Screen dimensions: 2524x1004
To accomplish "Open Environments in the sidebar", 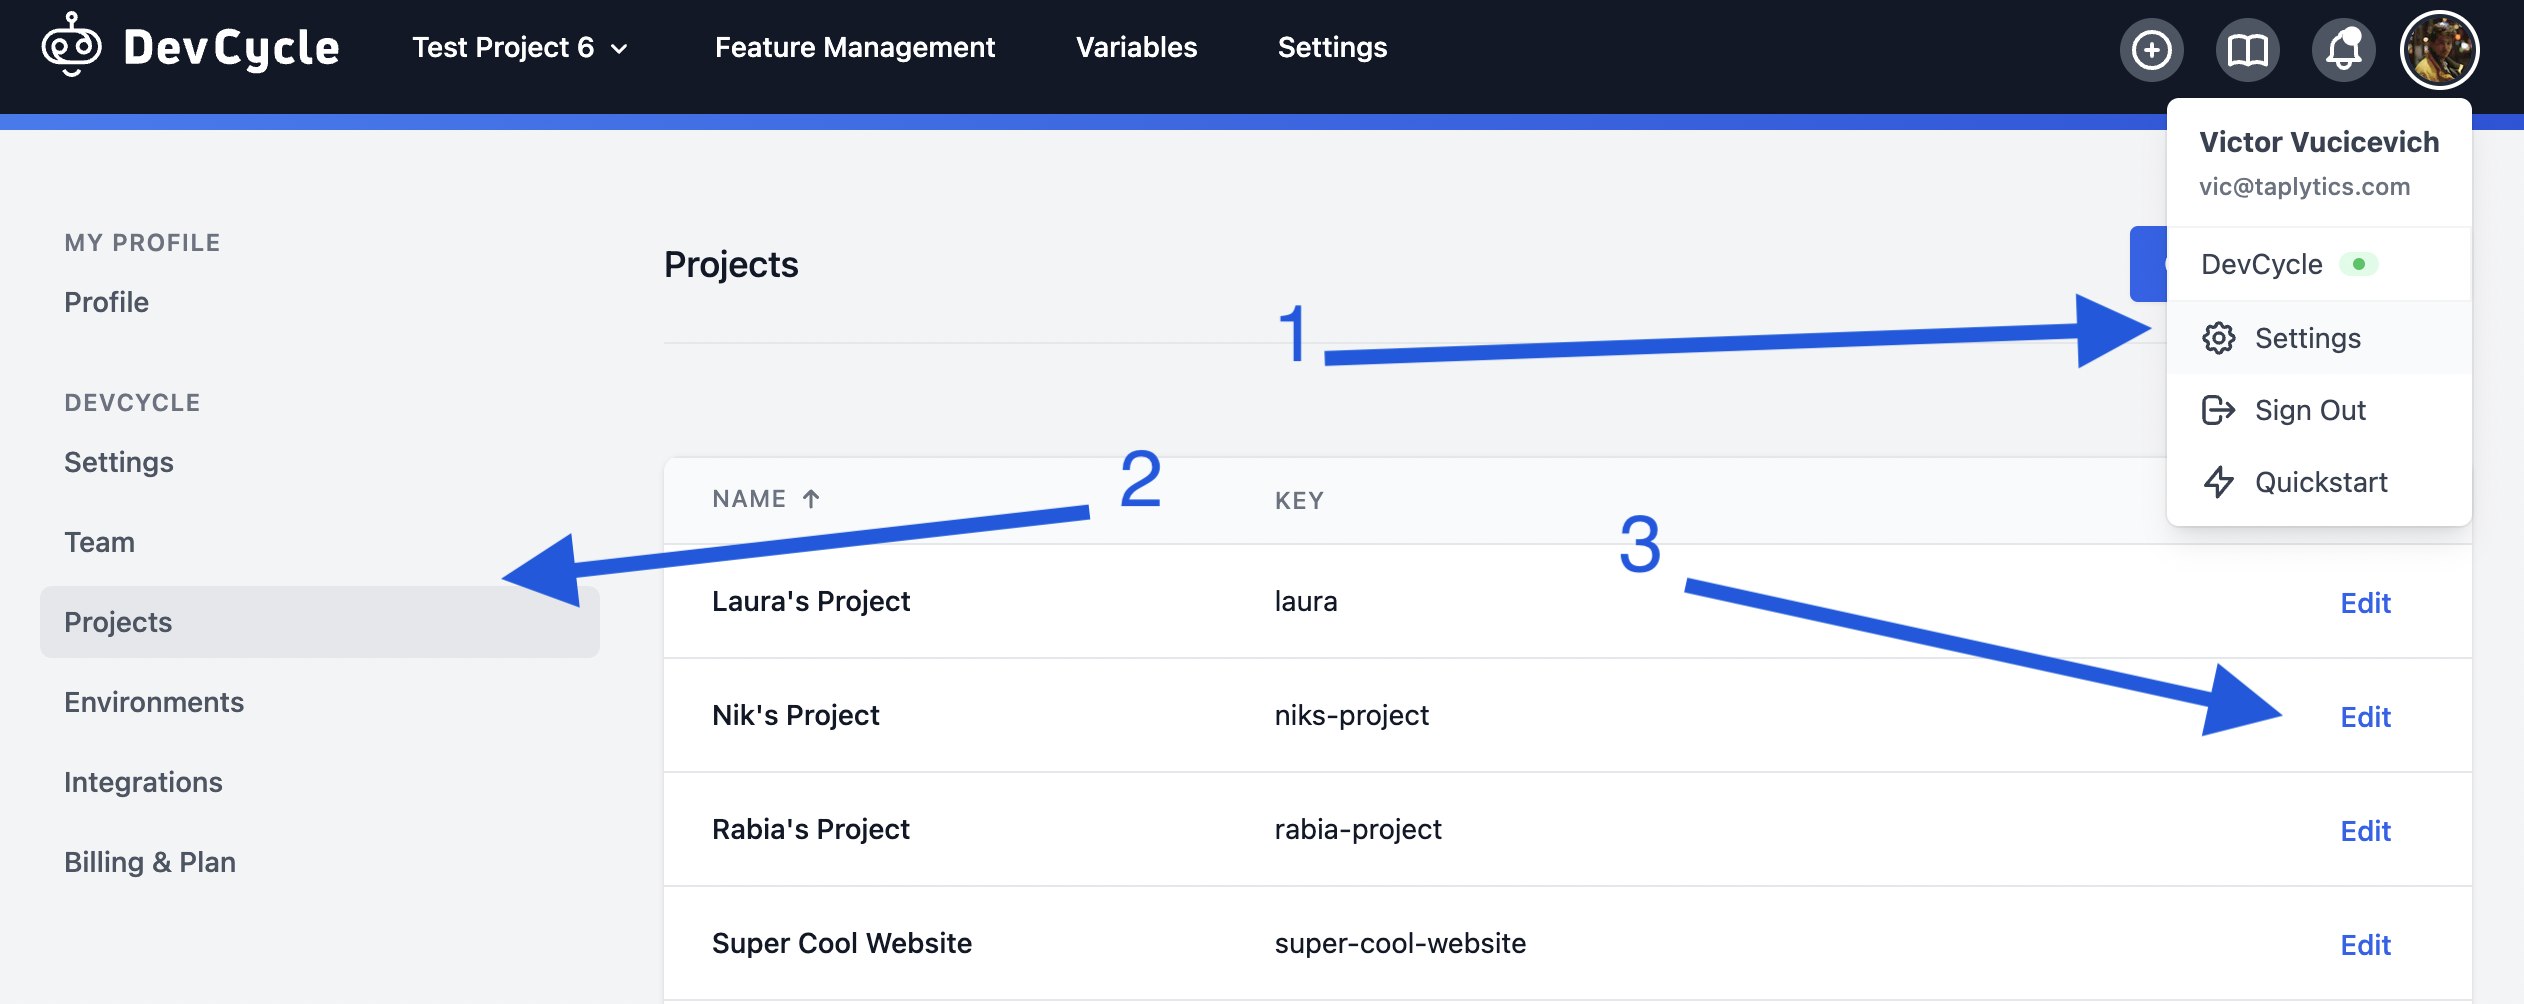I will point(154,702).
